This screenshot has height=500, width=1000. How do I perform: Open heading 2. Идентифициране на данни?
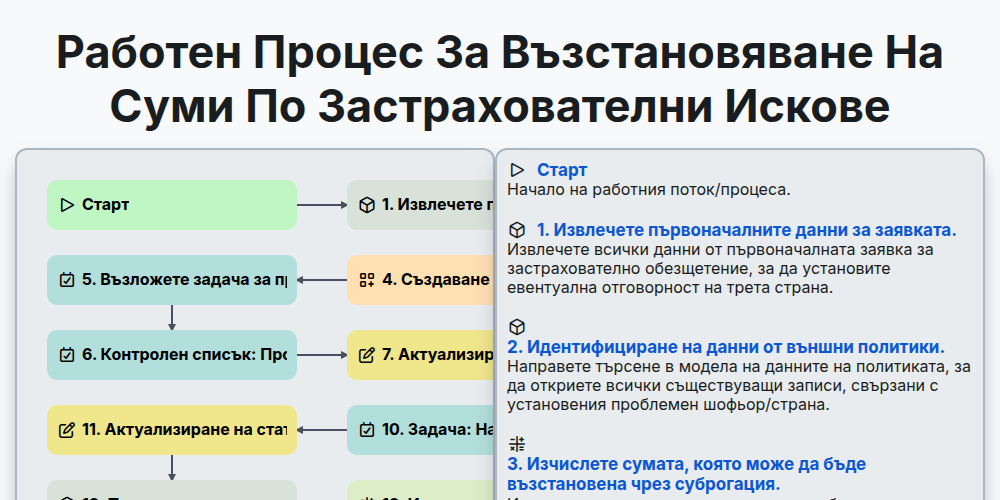point(726,348)
